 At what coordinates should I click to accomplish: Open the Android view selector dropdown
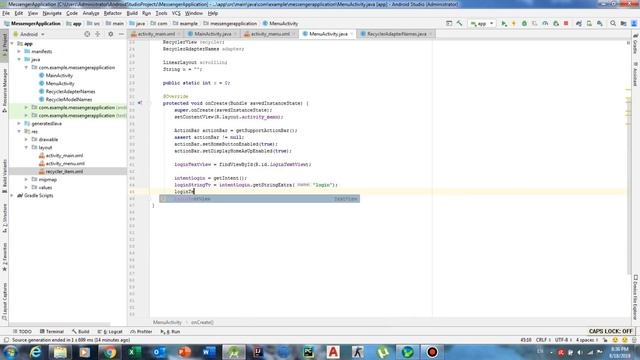[x=29, y=34]
